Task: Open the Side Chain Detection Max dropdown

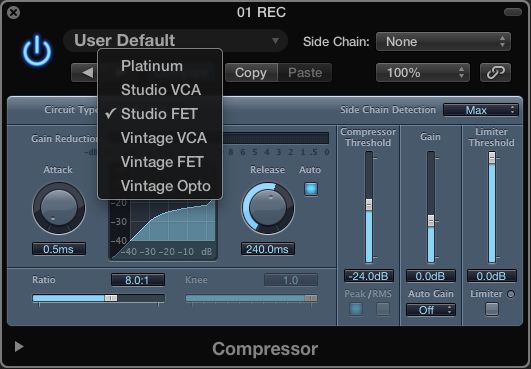Action: click(481, 110)
